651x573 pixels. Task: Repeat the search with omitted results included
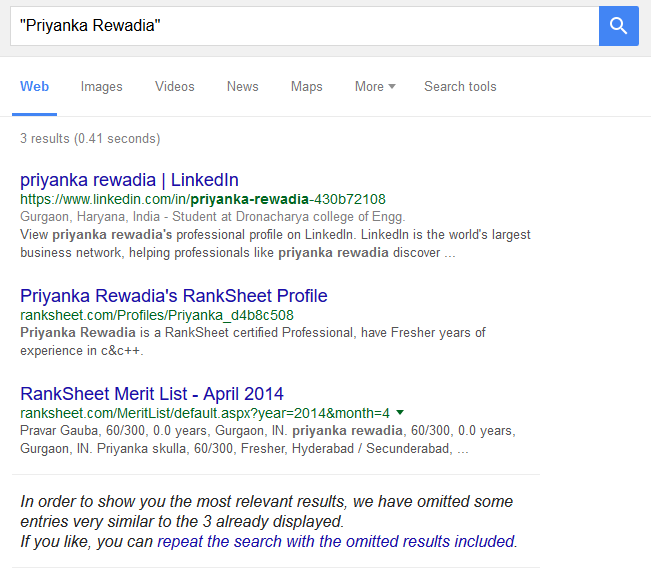(337, 541)
